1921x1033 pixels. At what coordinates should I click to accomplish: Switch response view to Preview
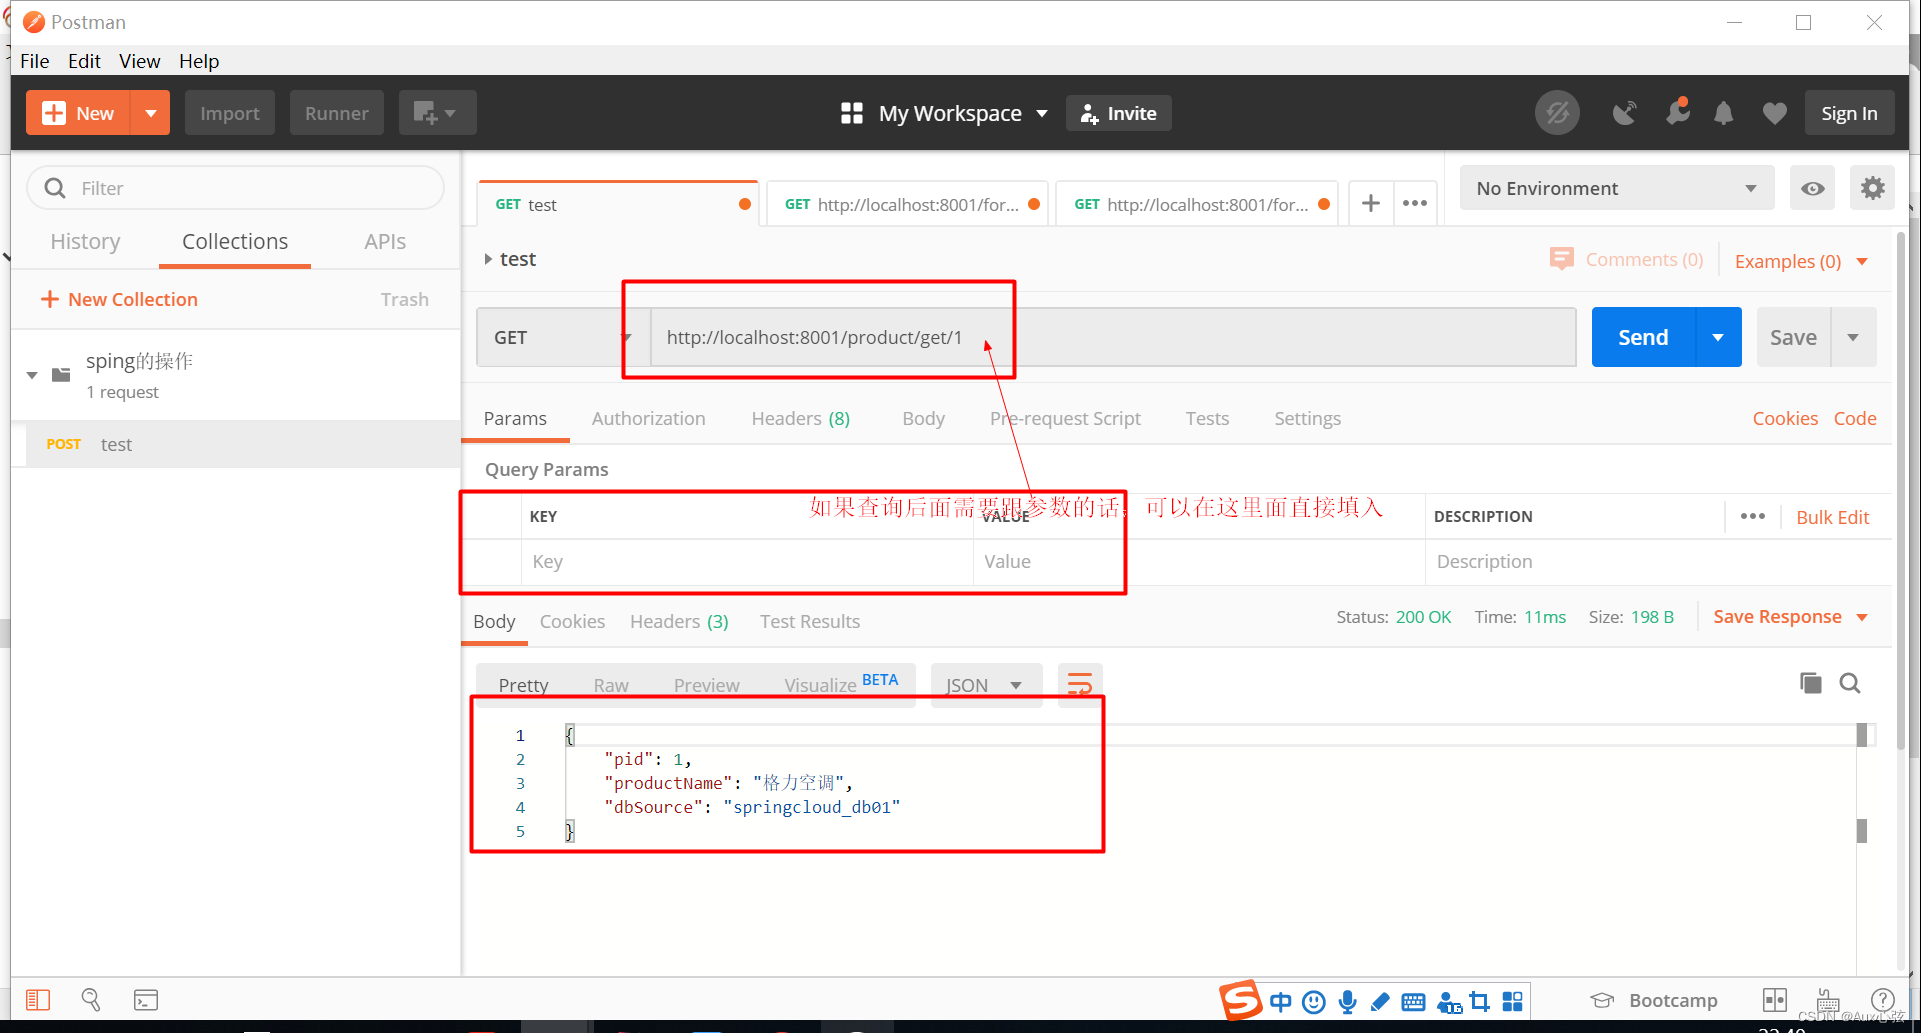click(x=706, y=684)
